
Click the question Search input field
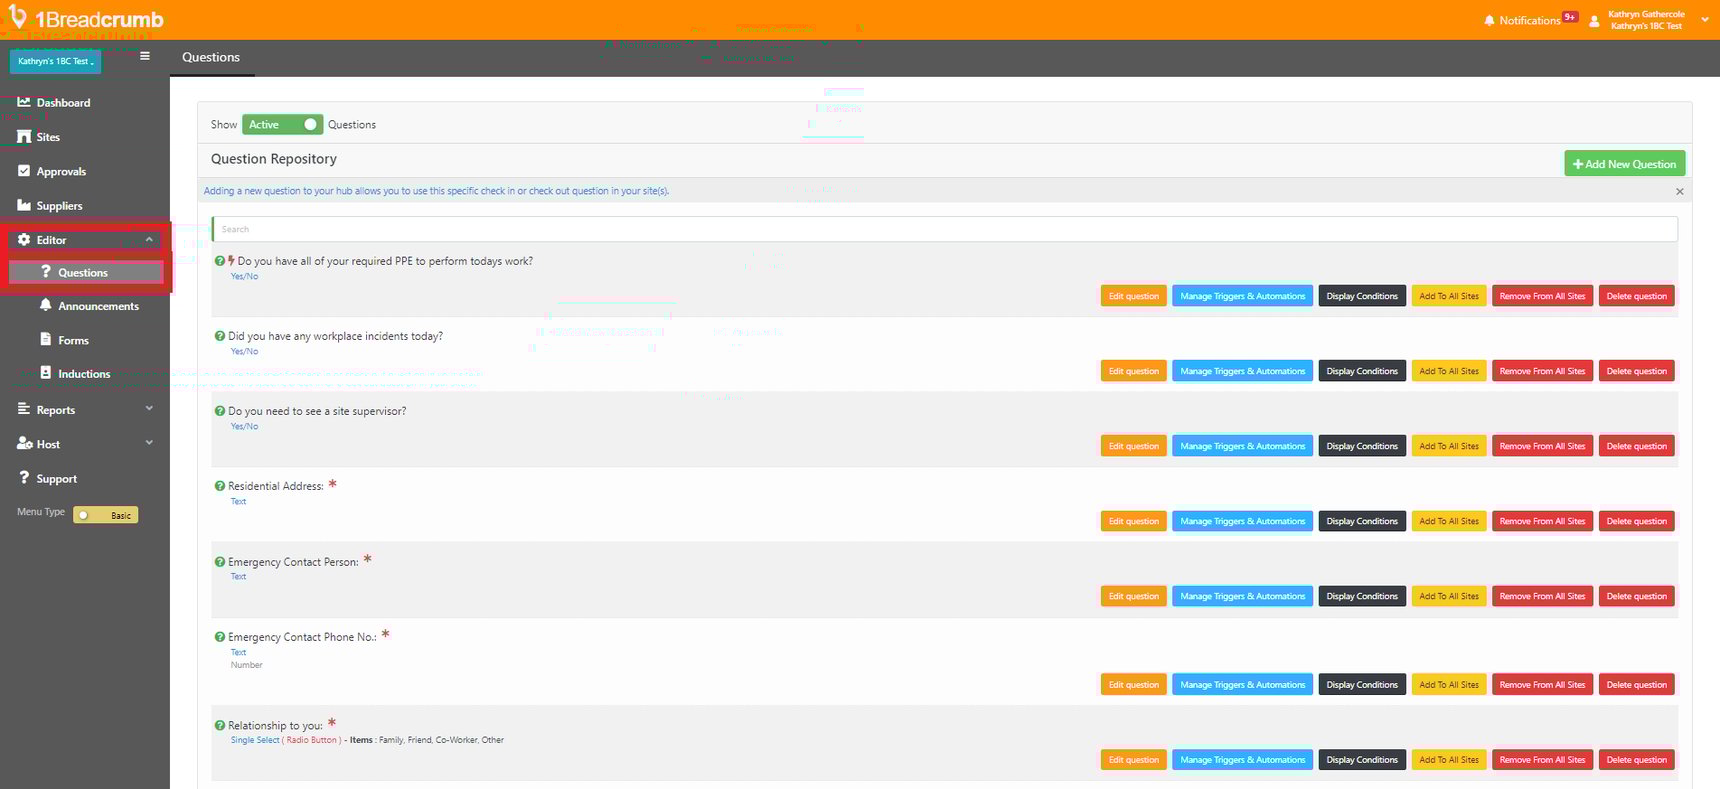point(944,229)
